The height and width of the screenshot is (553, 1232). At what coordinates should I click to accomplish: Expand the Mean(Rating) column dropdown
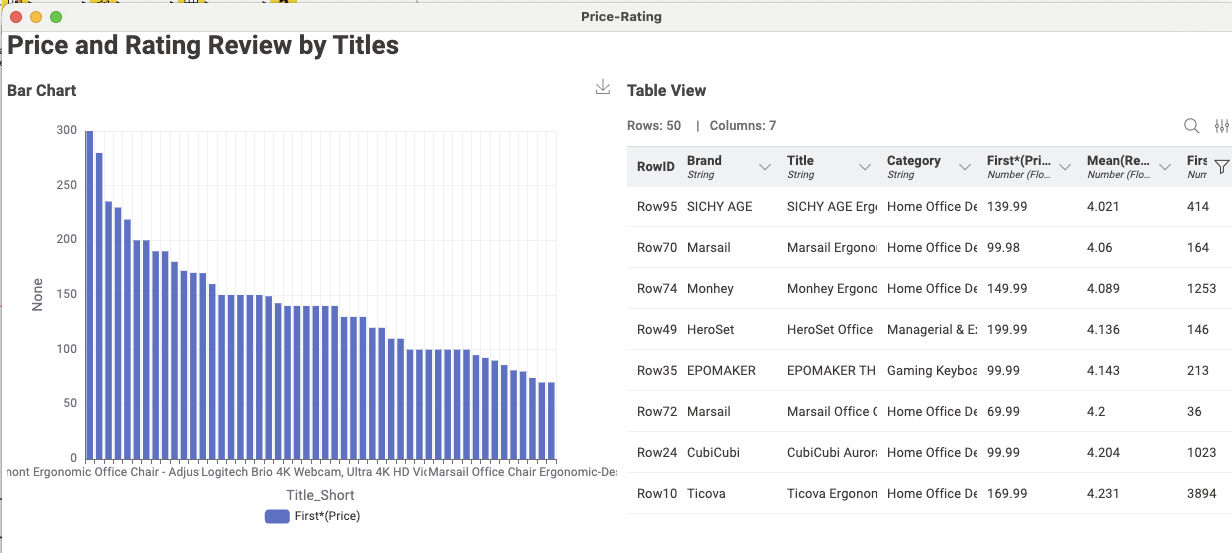pyautogui.click(x=1165, y=167)
